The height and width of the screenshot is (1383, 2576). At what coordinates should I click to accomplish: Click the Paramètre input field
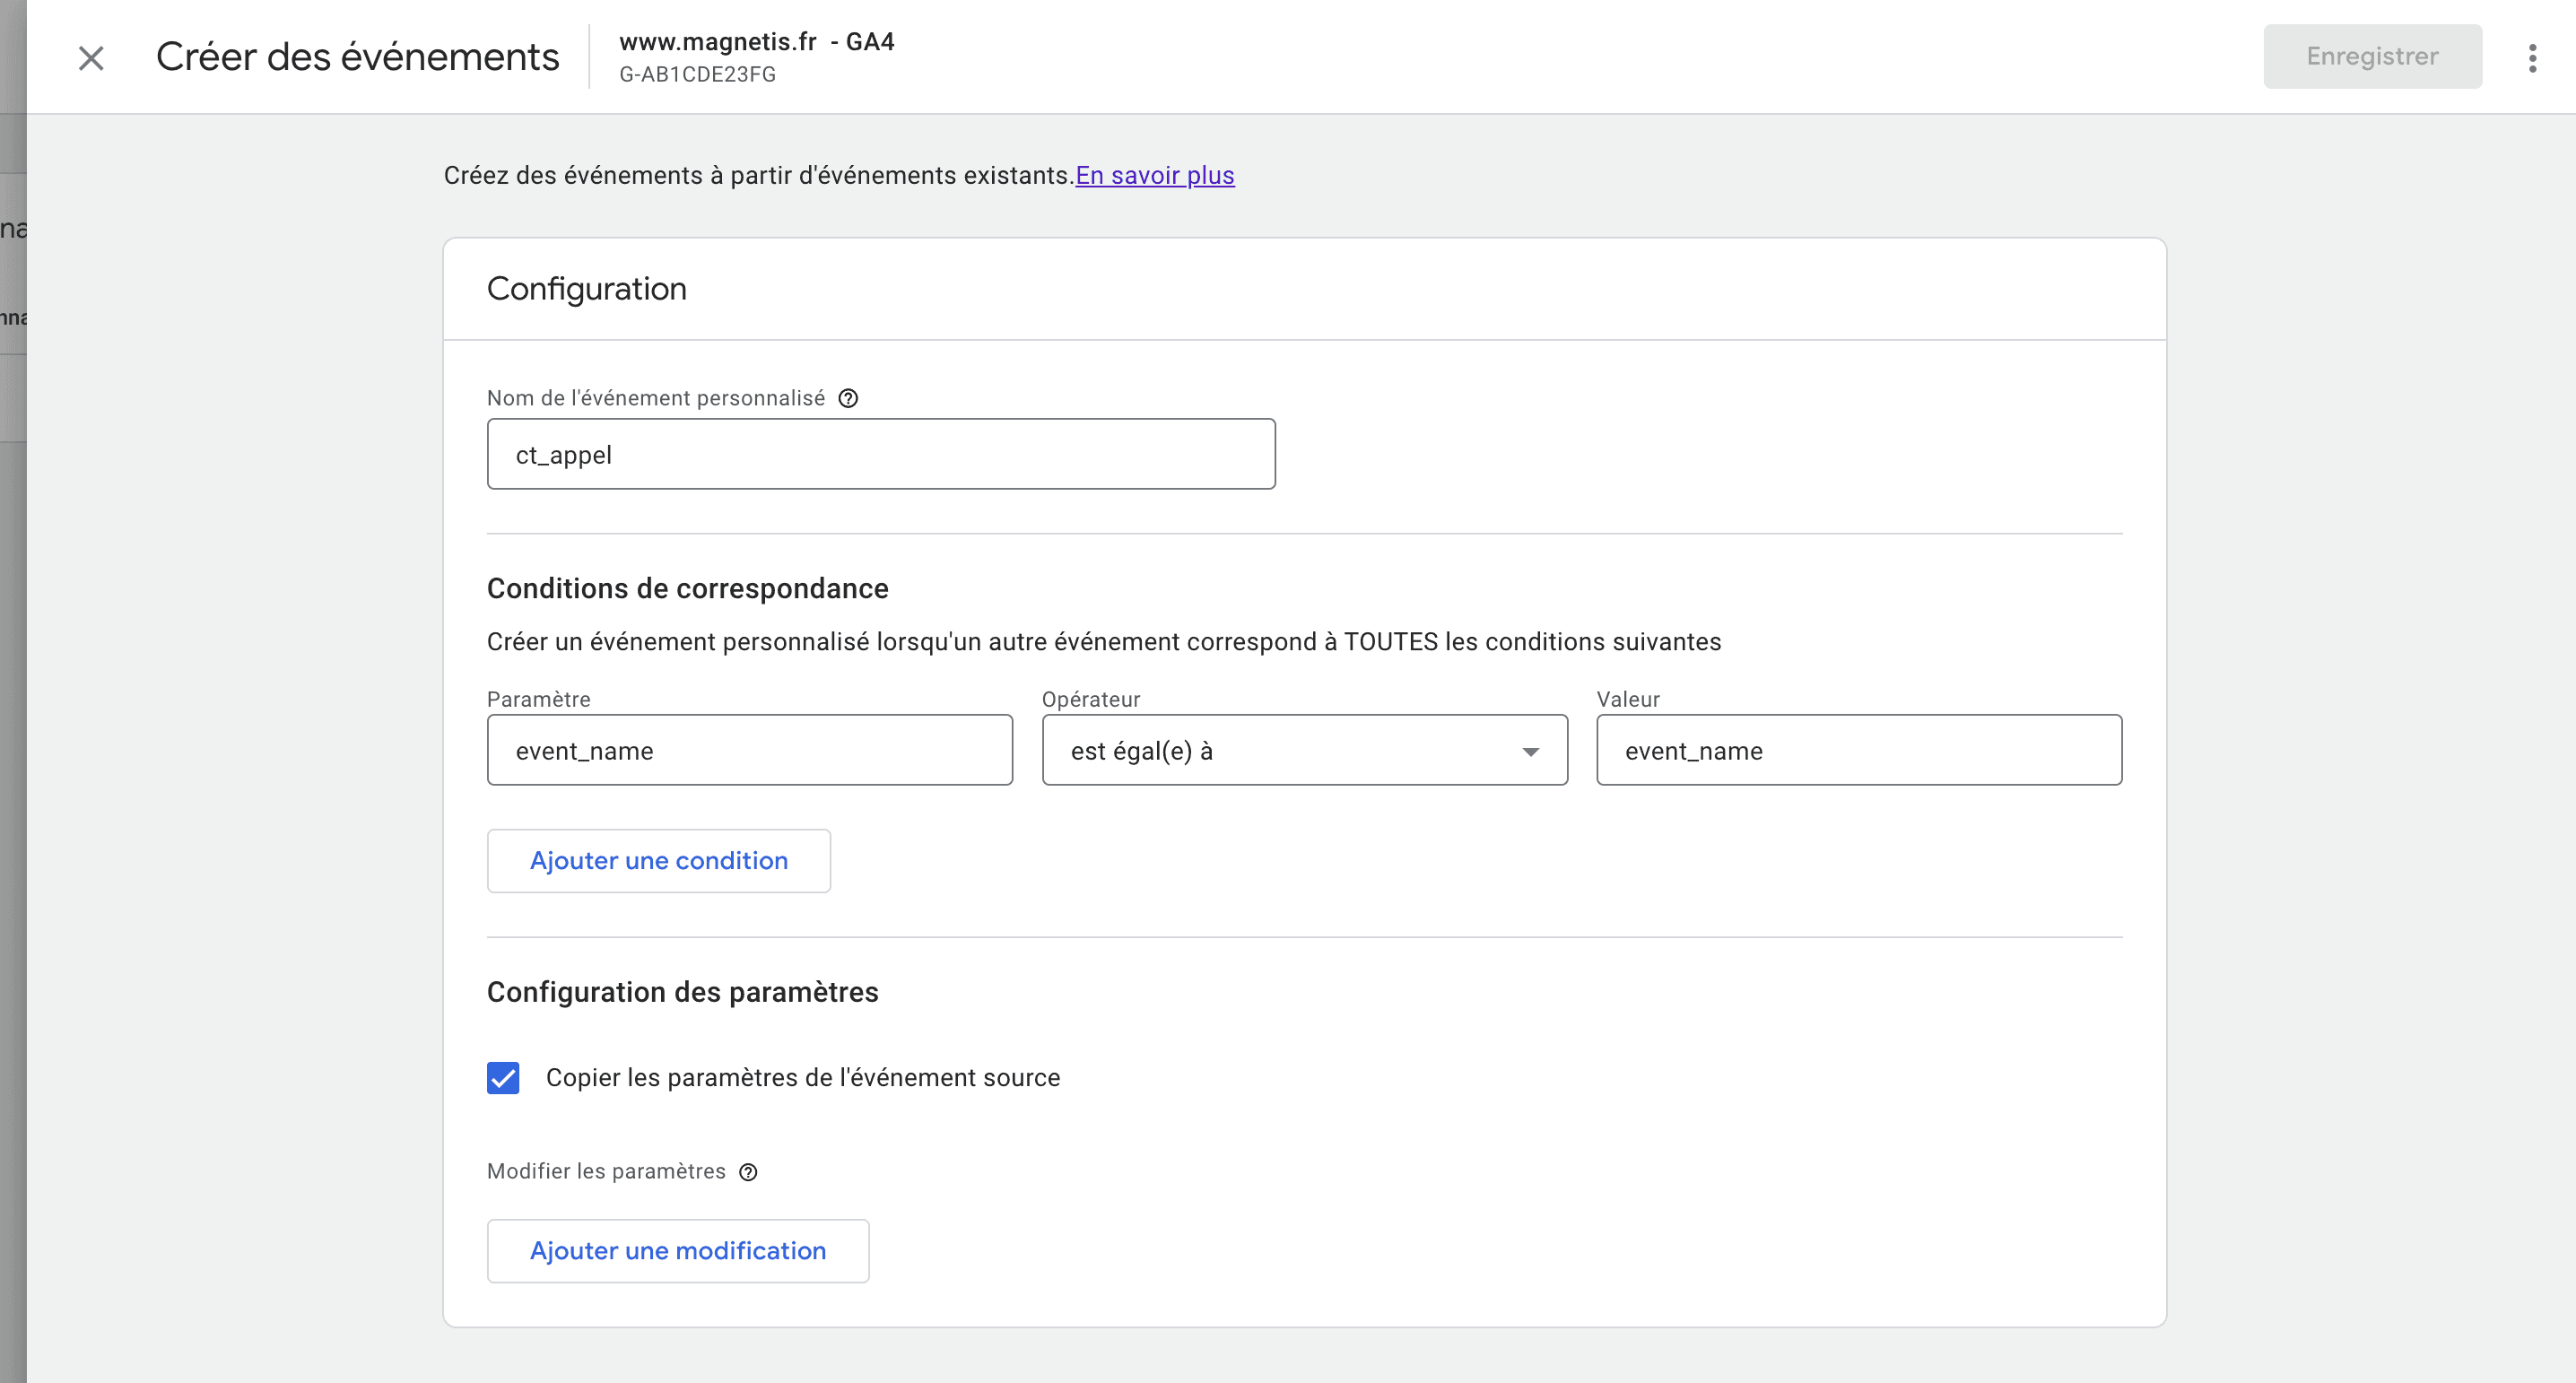coord(750,750)
